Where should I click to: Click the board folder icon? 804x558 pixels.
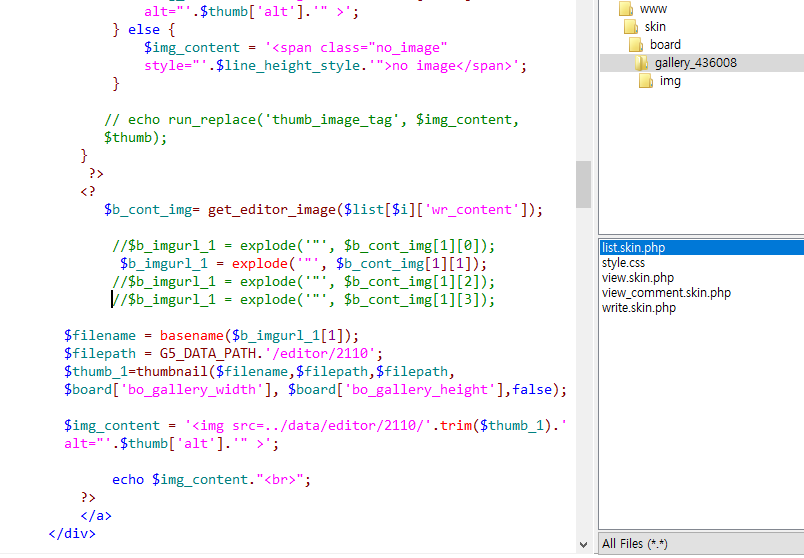pos(636,45)
